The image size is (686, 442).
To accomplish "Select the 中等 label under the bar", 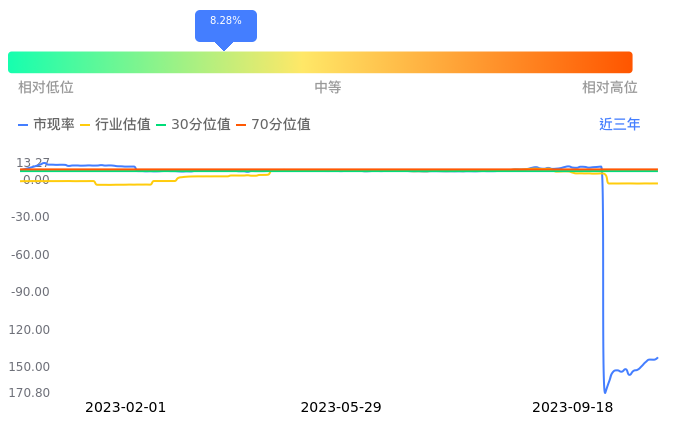I will [x=328, y=88].
